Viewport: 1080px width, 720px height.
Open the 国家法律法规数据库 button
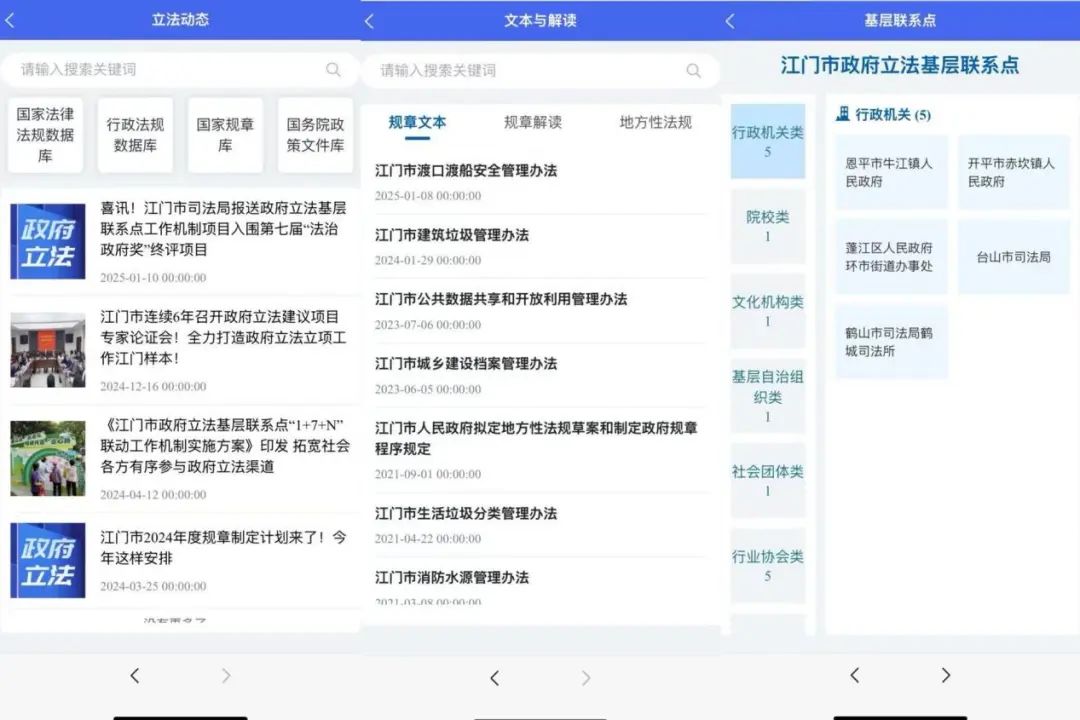point(45,135)
